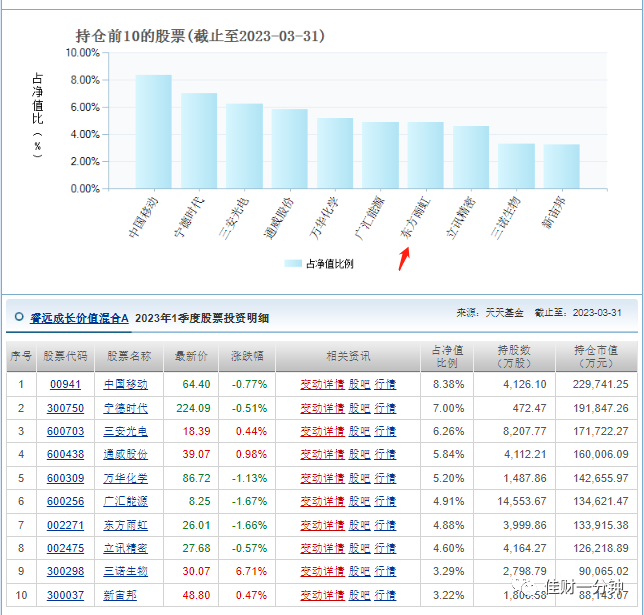Open stock code 600309 link
The height and width of the screenshot is (615, 644).
click(x=65, y=478)
